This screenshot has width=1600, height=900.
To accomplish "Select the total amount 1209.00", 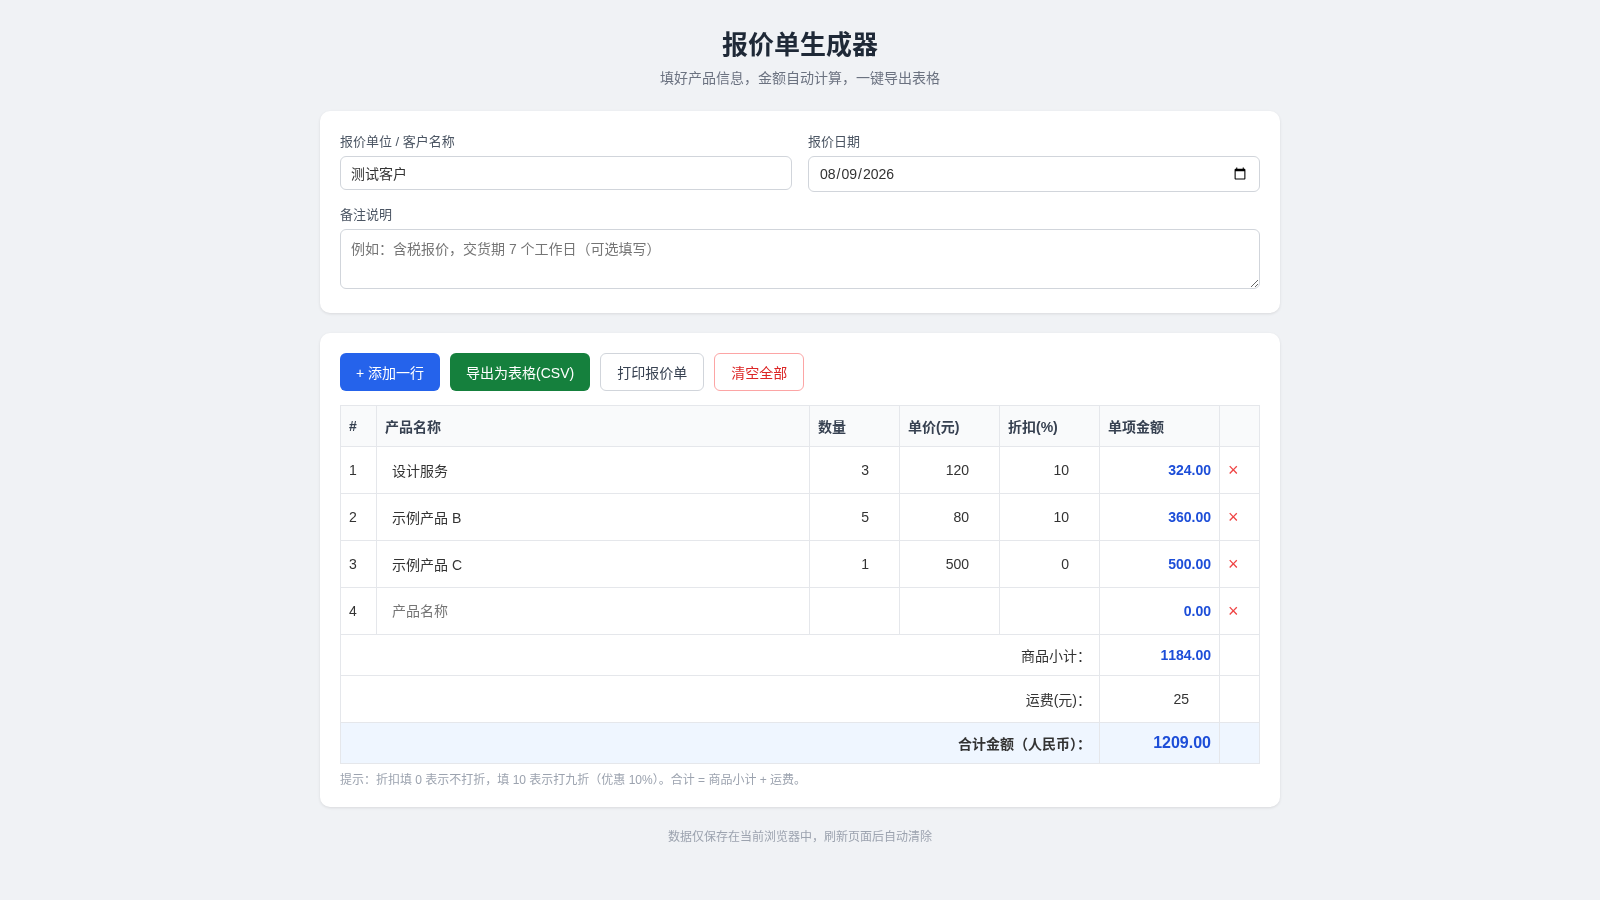I will (1181, 742).
